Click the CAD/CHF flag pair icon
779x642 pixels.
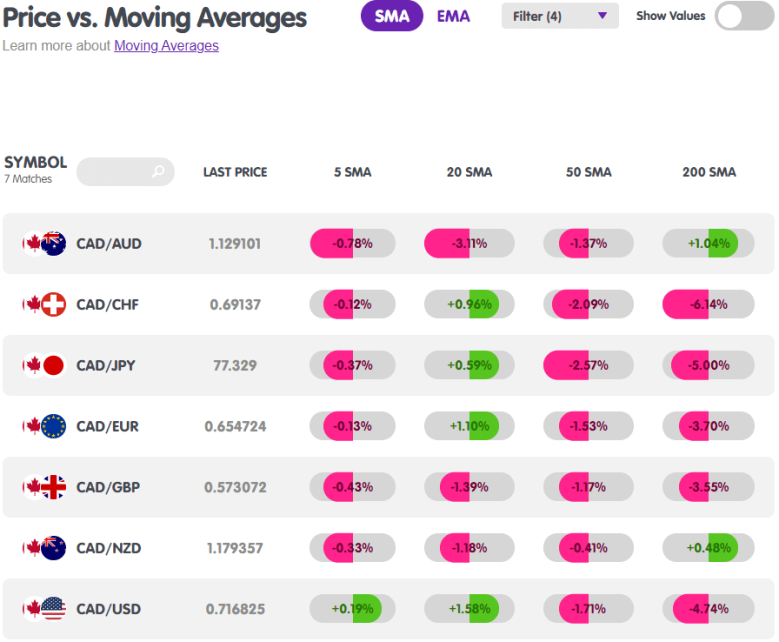tap(44, 304)
